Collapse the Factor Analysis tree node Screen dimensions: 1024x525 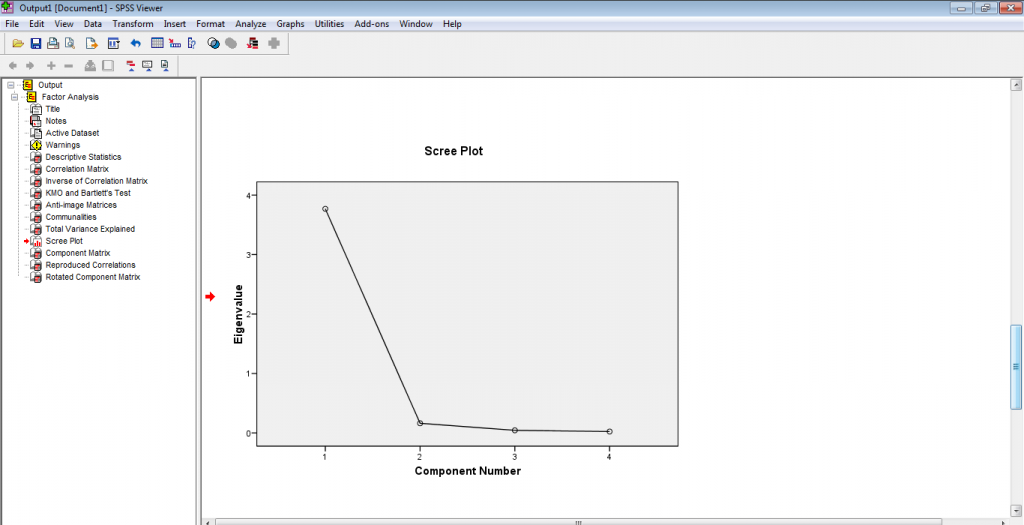pos(15,97)
